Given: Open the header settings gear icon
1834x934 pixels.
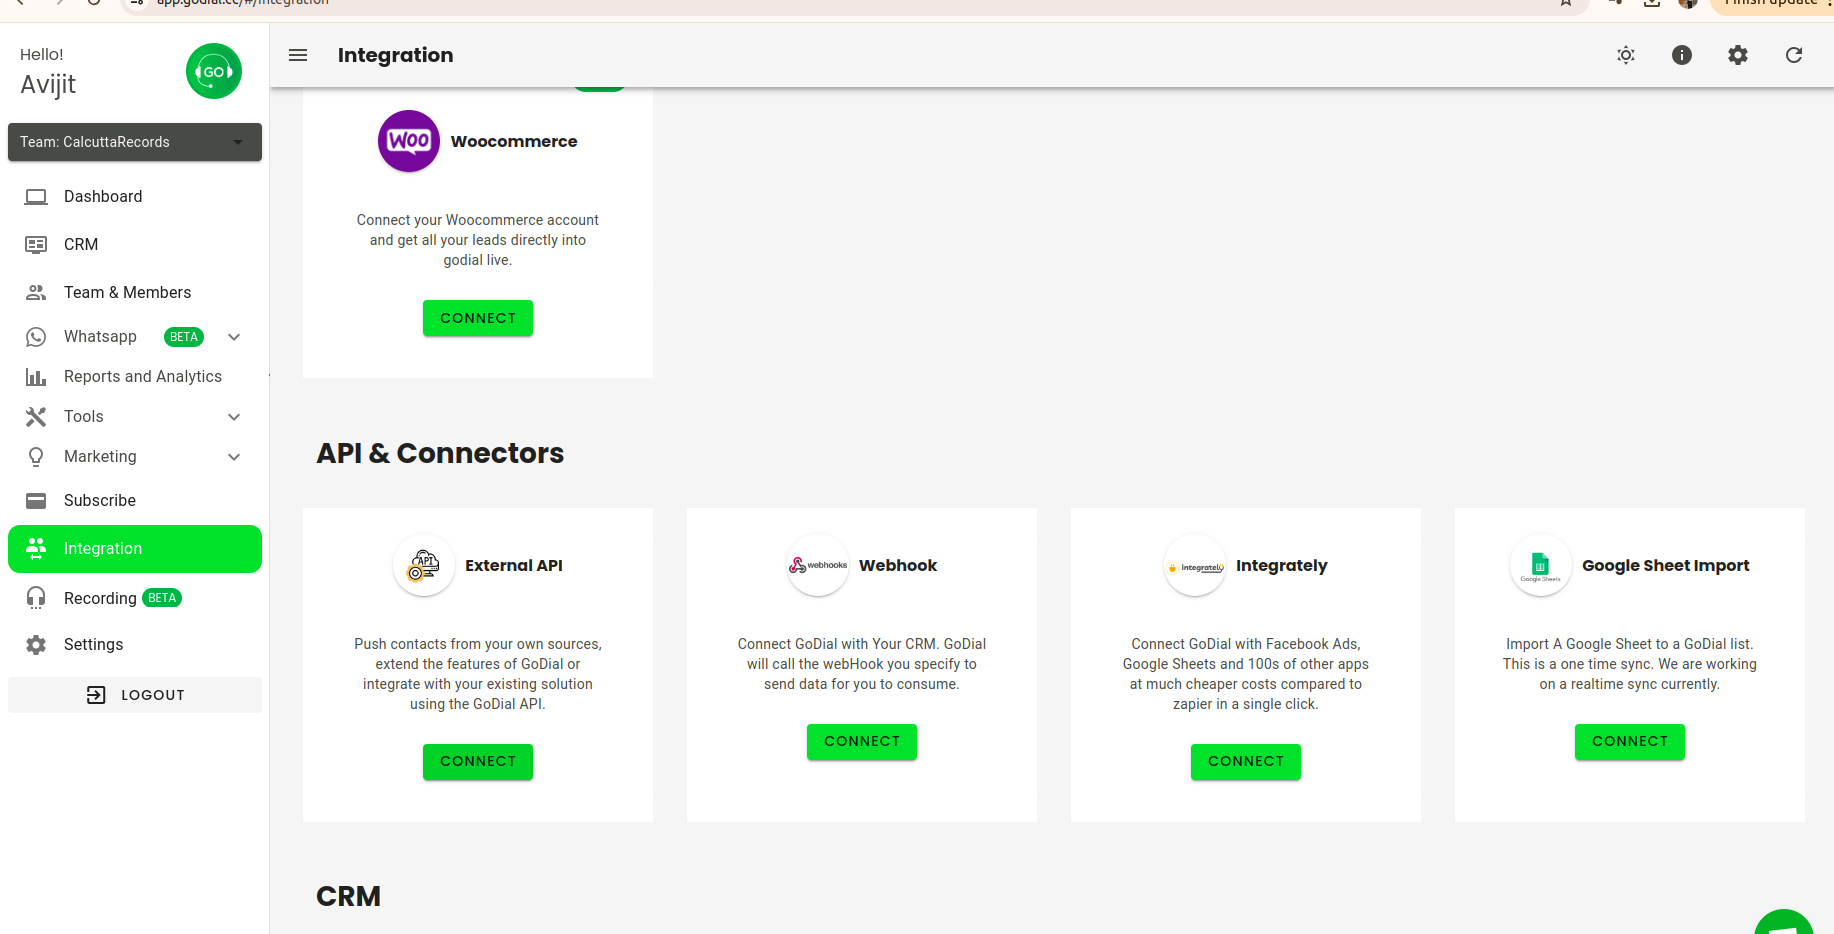Looking at the screenshot, I should tap(1738, 55).
